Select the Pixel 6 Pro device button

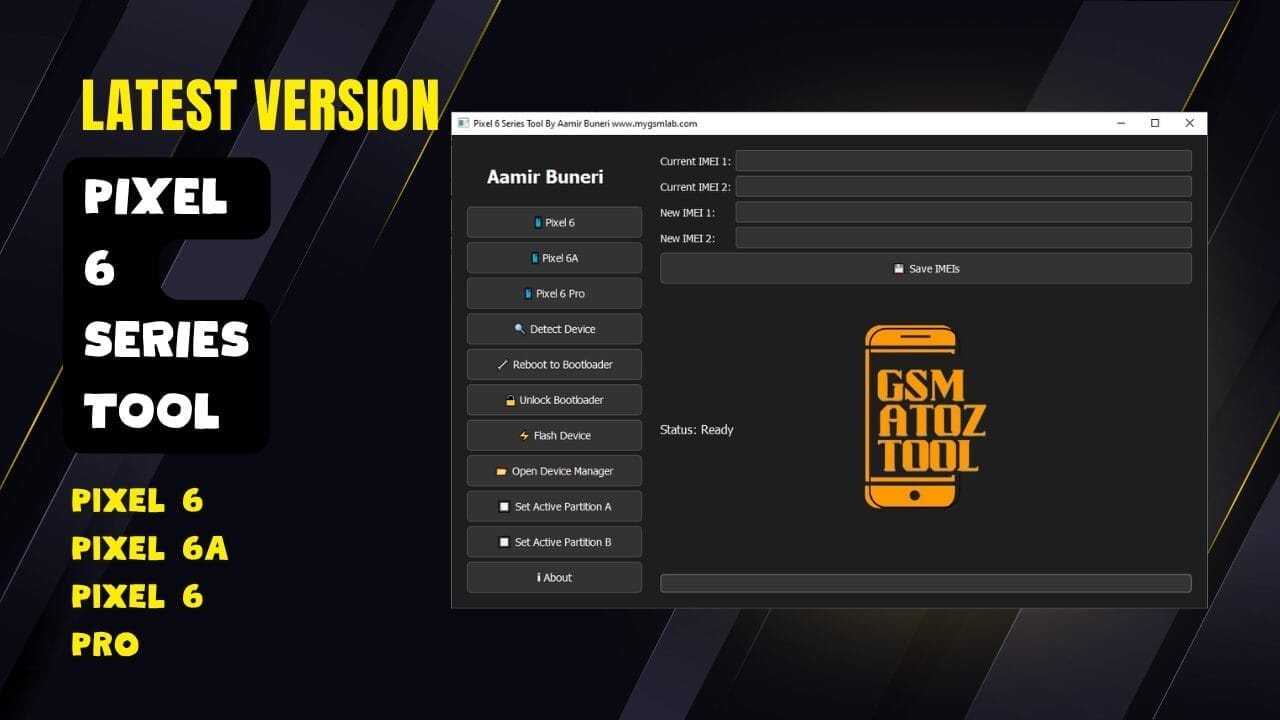(554, 293)
